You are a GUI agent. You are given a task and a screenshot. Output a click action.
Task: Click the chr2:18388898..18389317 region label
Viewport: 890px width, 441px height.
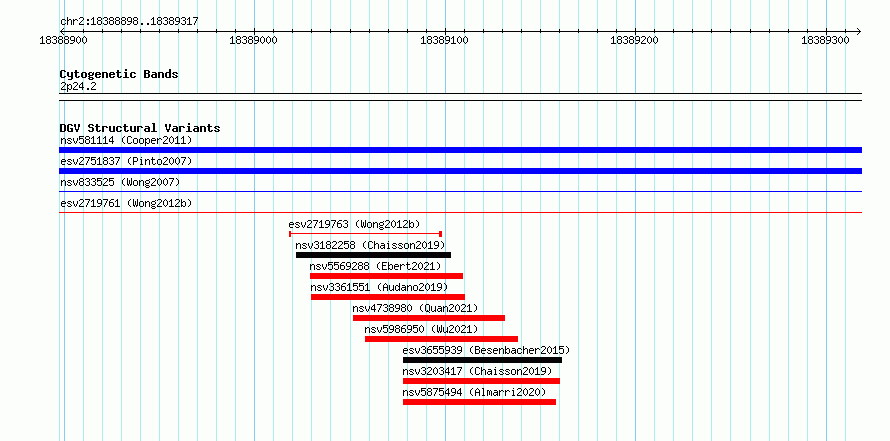click(x=129, y=22)
